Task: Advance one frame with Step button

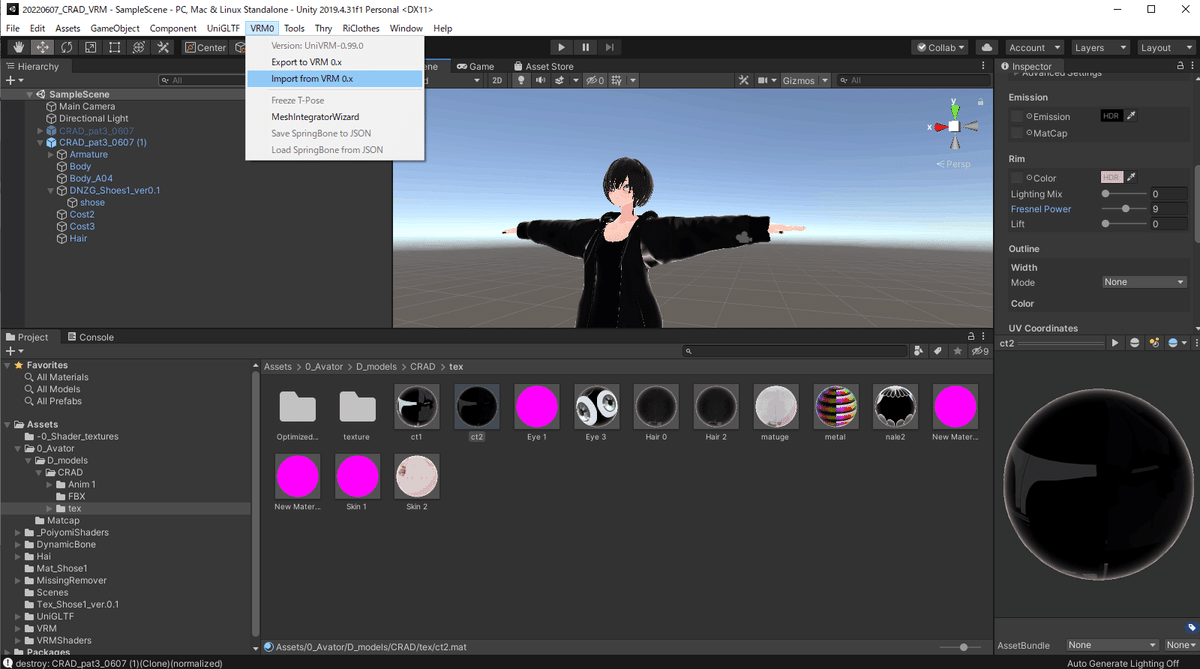Action: point(609,47)
